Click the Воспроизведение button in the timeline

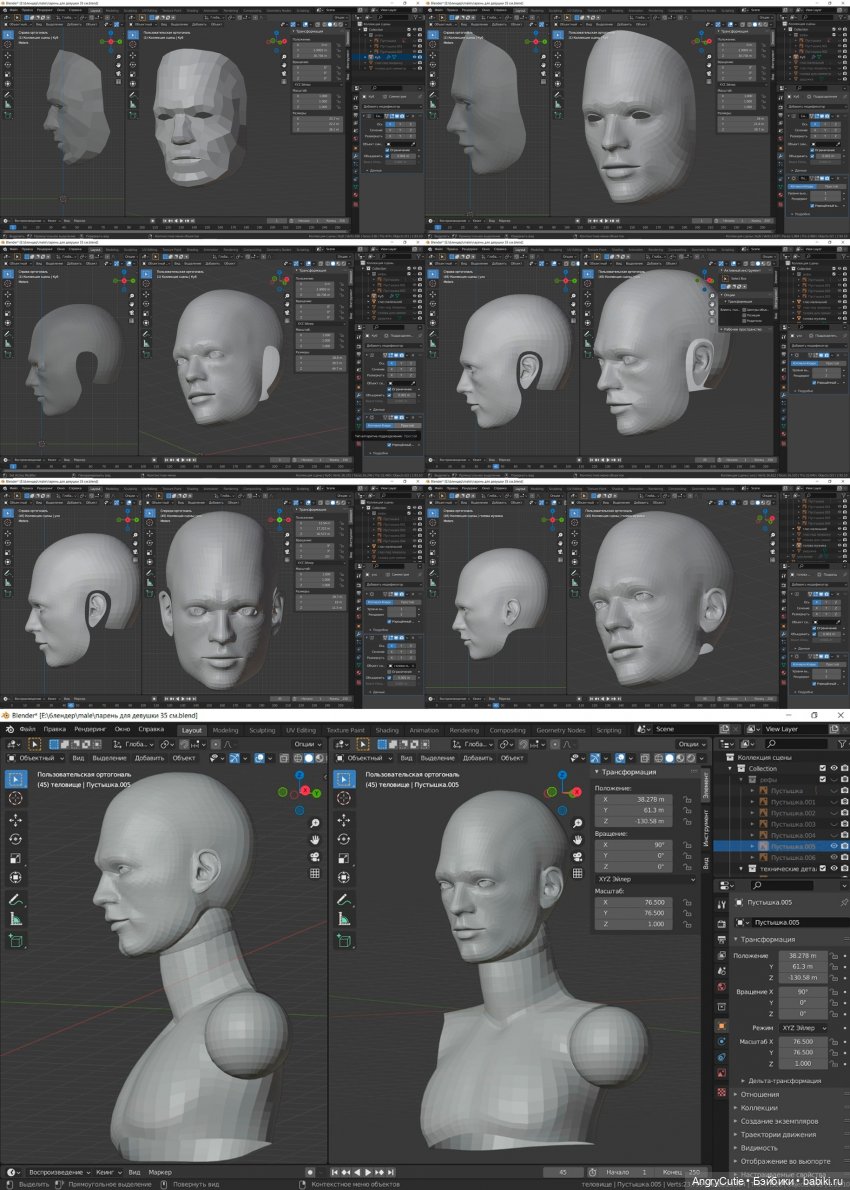click(x=54, y=1171)
